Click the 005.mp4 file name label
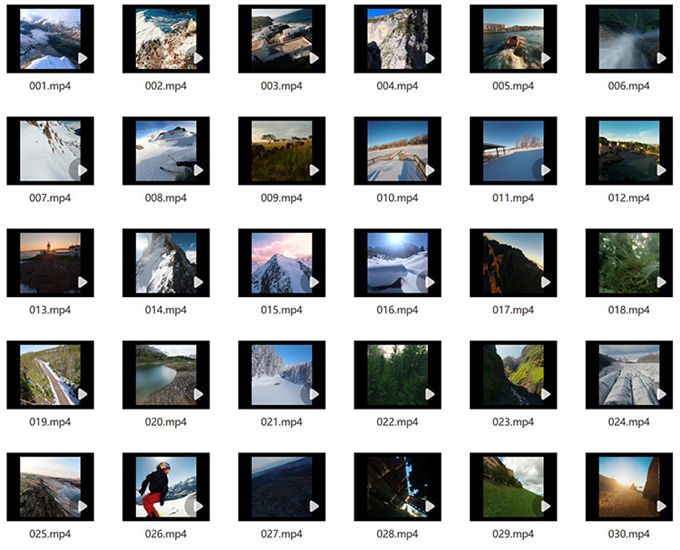 coord(513,86)
